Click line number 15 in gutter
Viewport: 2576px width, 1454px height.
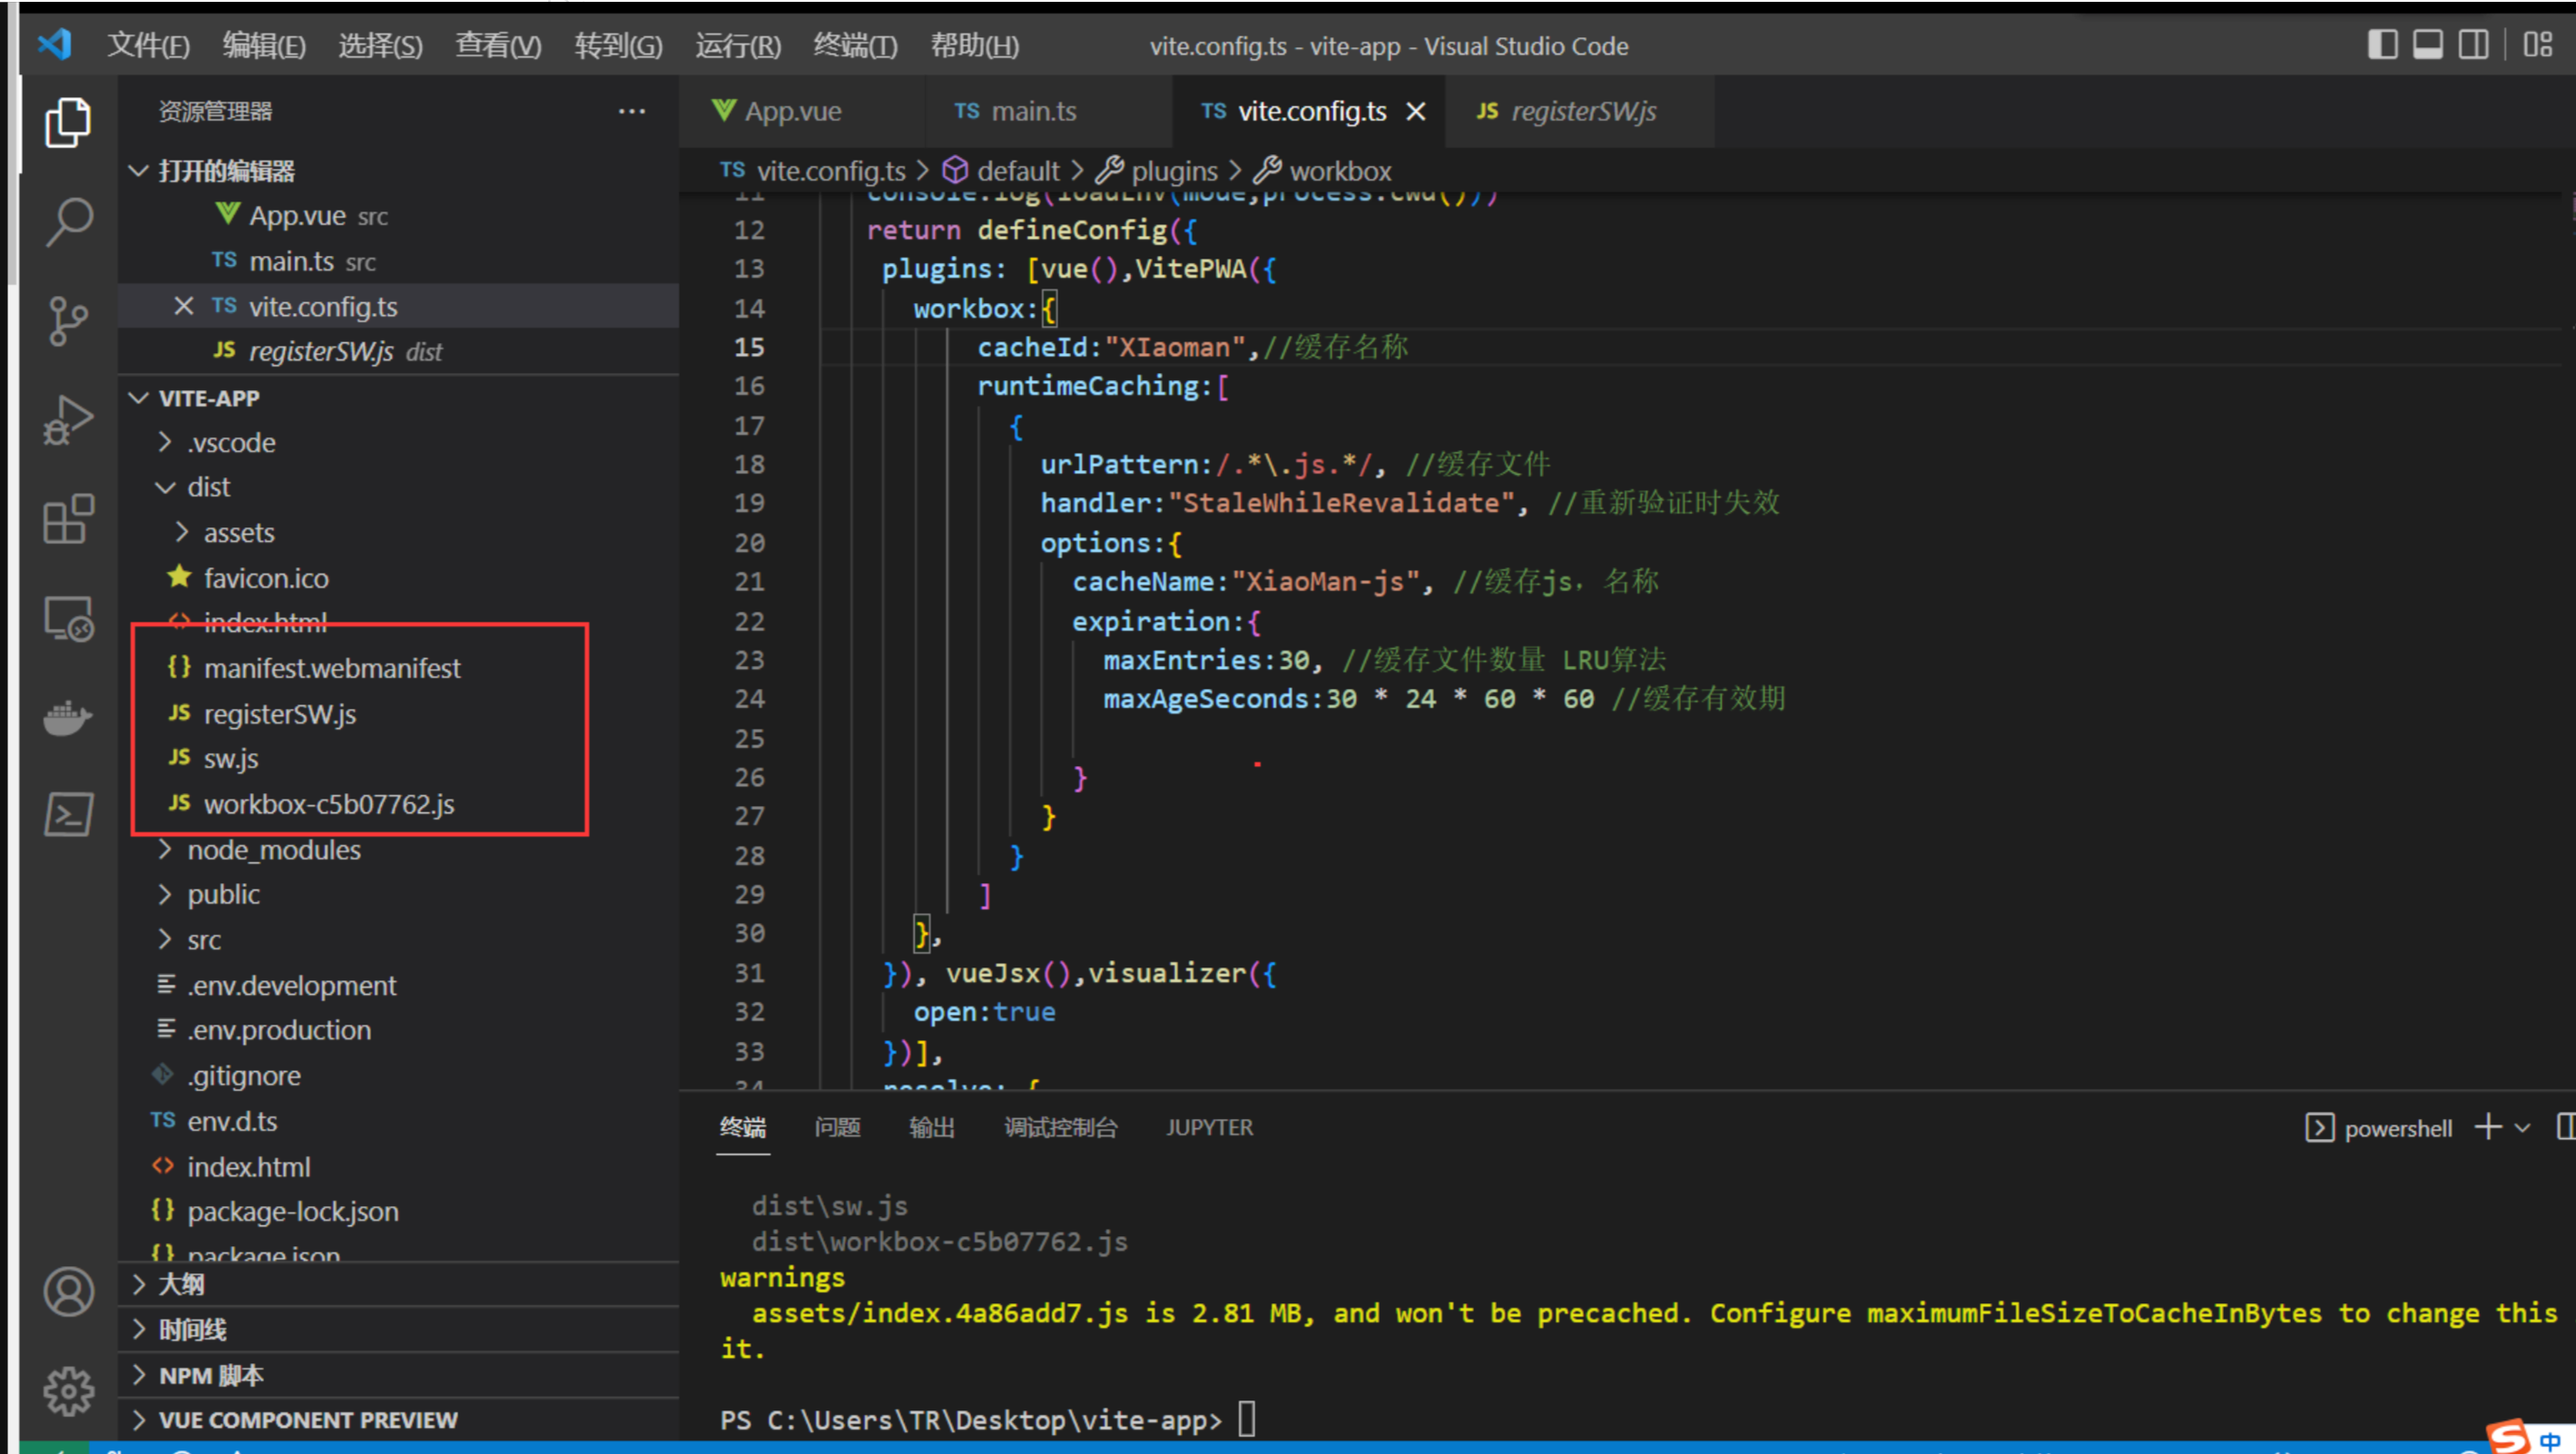[749, 347]
